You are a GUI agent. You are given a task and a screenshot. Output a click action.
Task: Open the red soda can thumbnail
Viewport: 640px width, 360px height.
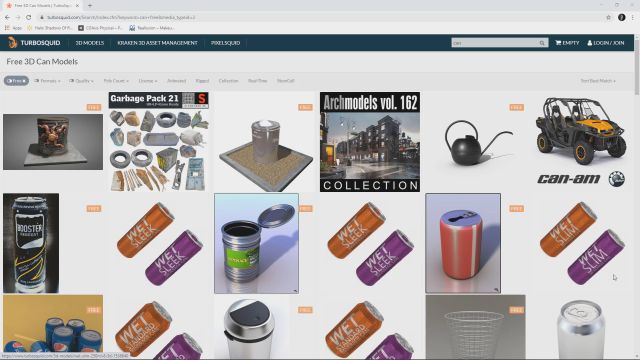[463, 243]
